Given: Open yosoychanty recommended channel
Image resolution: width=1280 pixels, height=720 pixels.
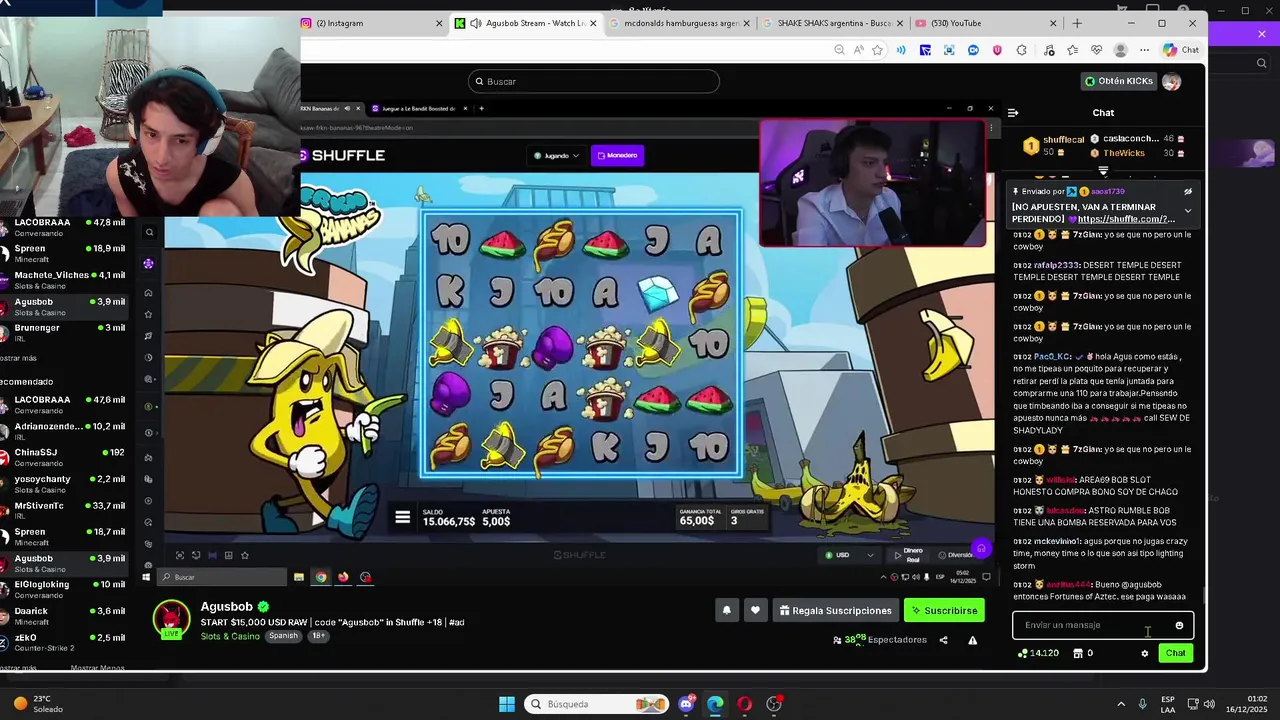Looking at the screenshot, I should click(x=66, y=484).
